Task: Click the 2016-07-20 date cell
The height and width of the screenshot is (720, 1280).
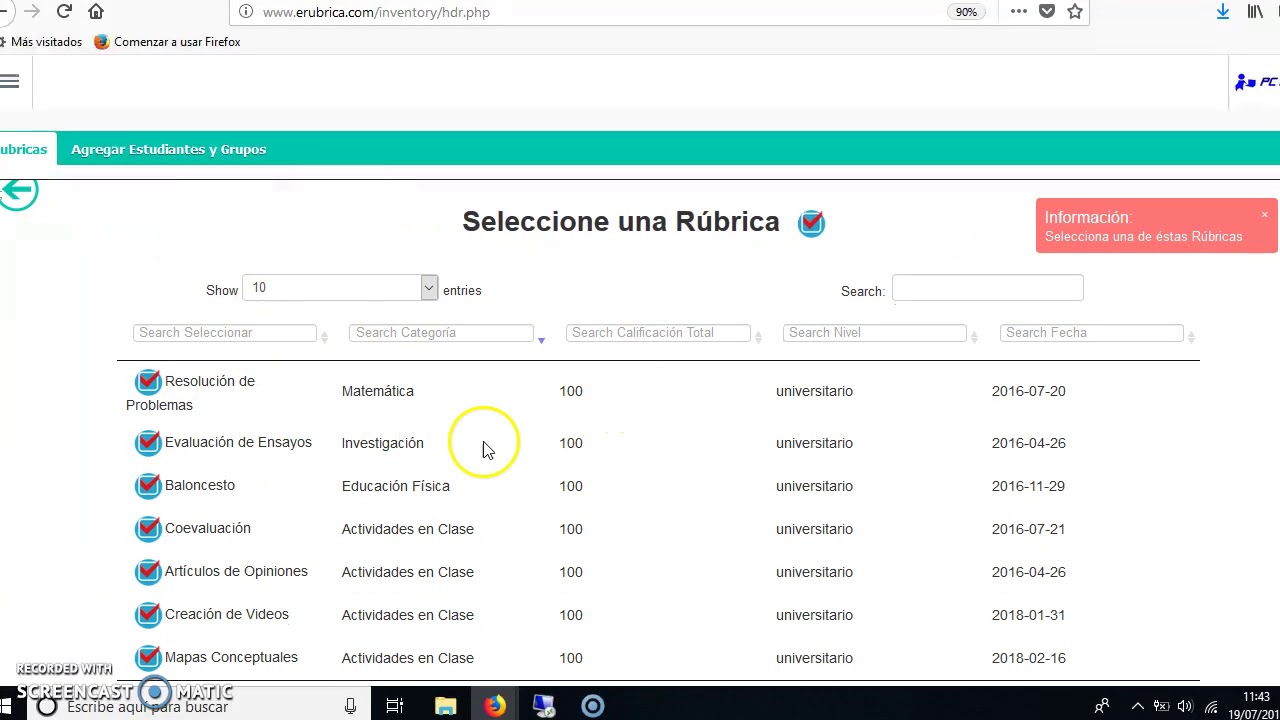Action: (1028, 391)
